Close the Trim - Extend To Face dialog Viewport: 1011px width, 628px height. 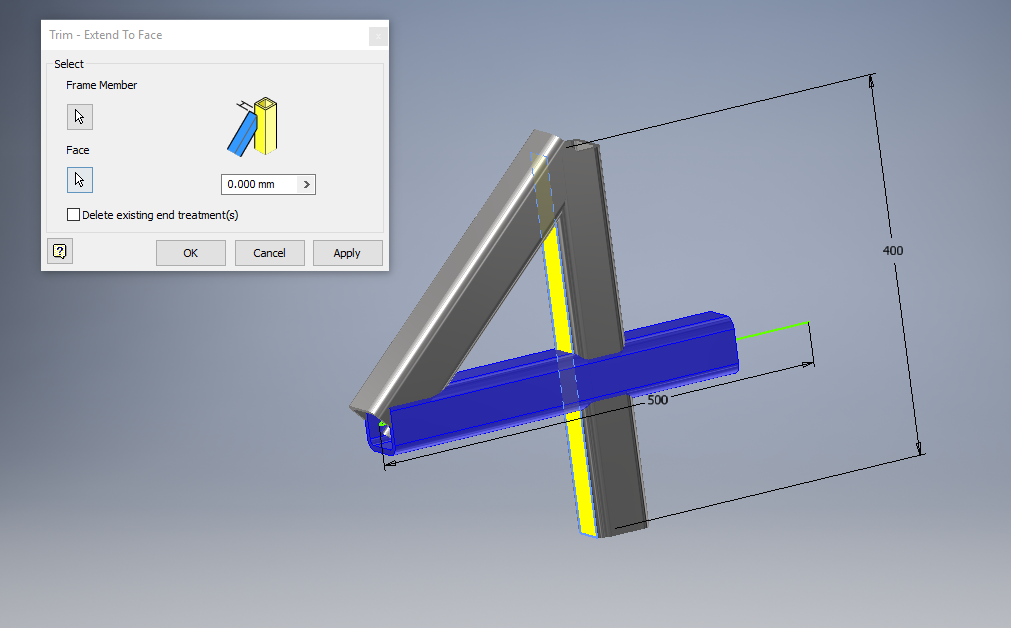click(378, 36)
